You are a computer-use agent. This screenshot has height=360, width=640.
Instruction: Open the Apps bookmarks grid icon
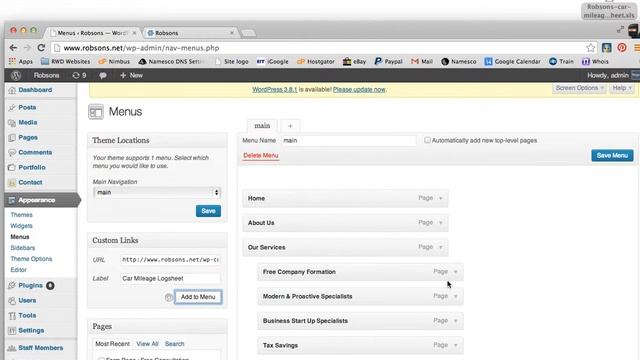pos(12,61)
